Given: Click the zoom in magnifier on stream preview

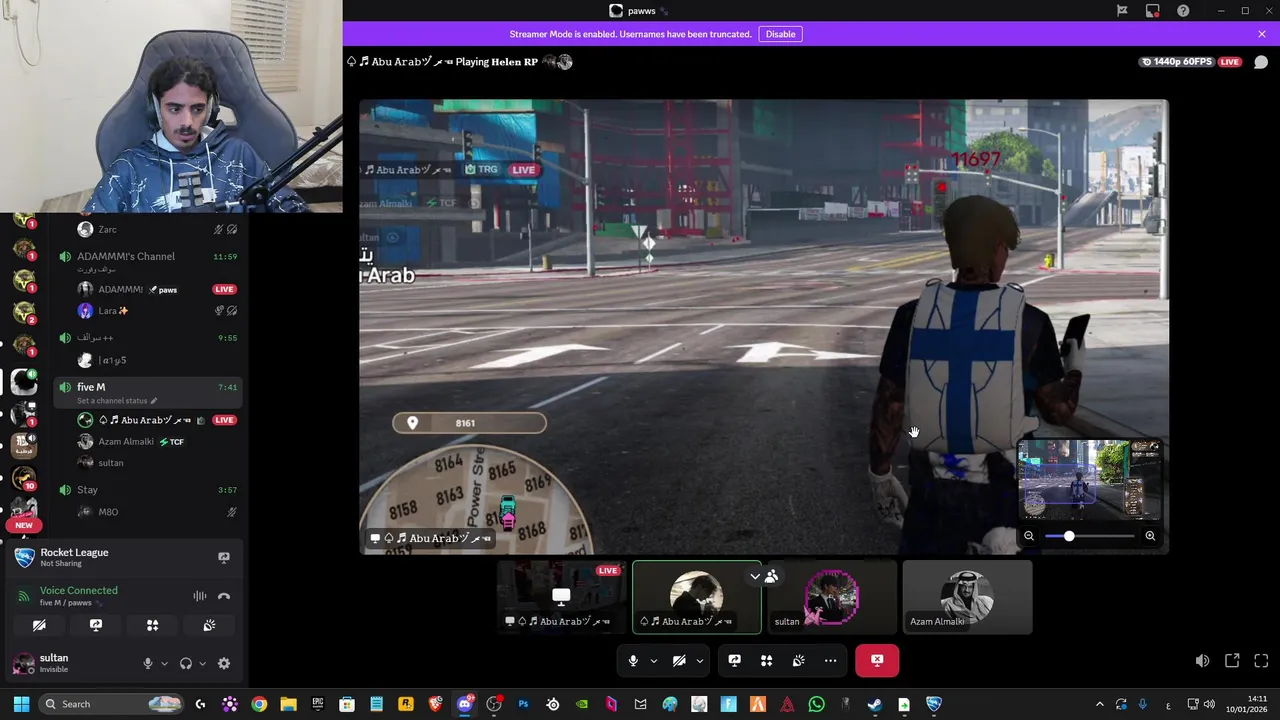Looking at the screenshot, I should click(1150, 536).
